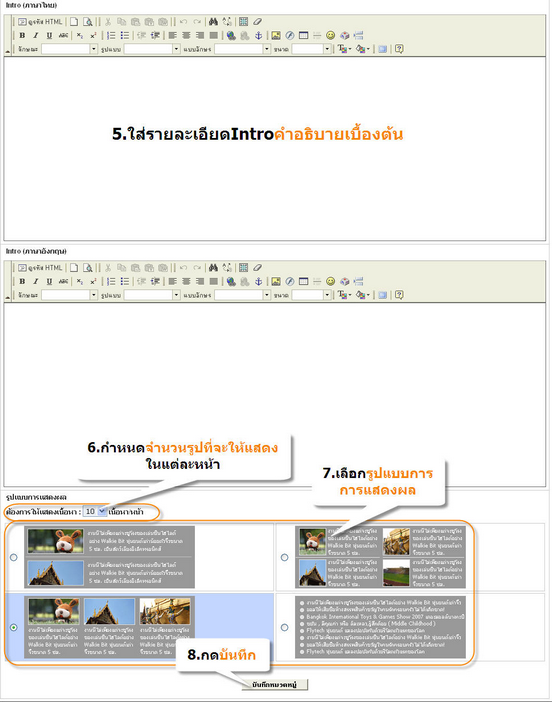
Task: Open the items-per-page dropdown showing 10
Action: point(95,511)
